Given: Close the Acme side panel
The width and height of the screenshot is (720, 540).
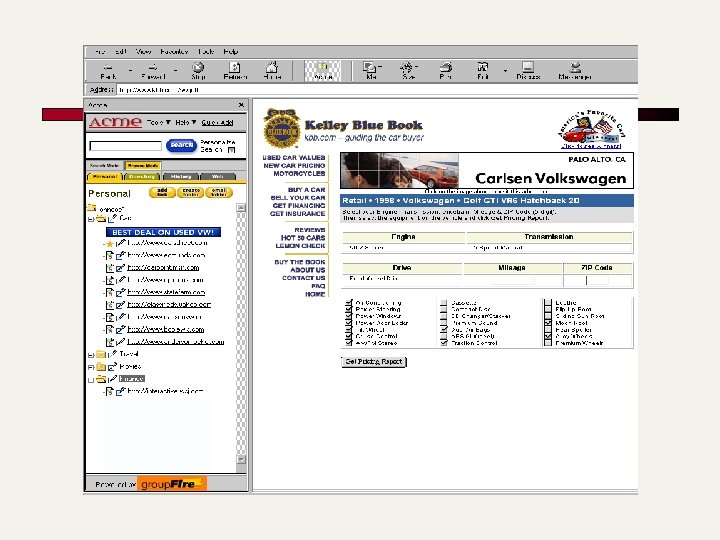Looking at the screenshot, I should [242, 105].
